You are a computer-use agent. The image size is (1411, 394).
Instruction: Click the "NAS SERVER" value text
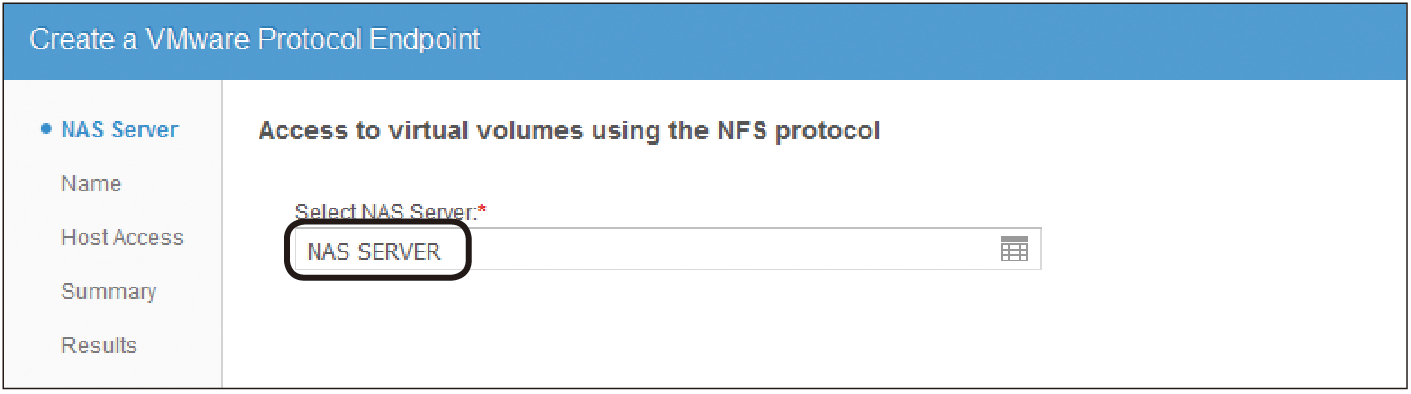point(374,251)
